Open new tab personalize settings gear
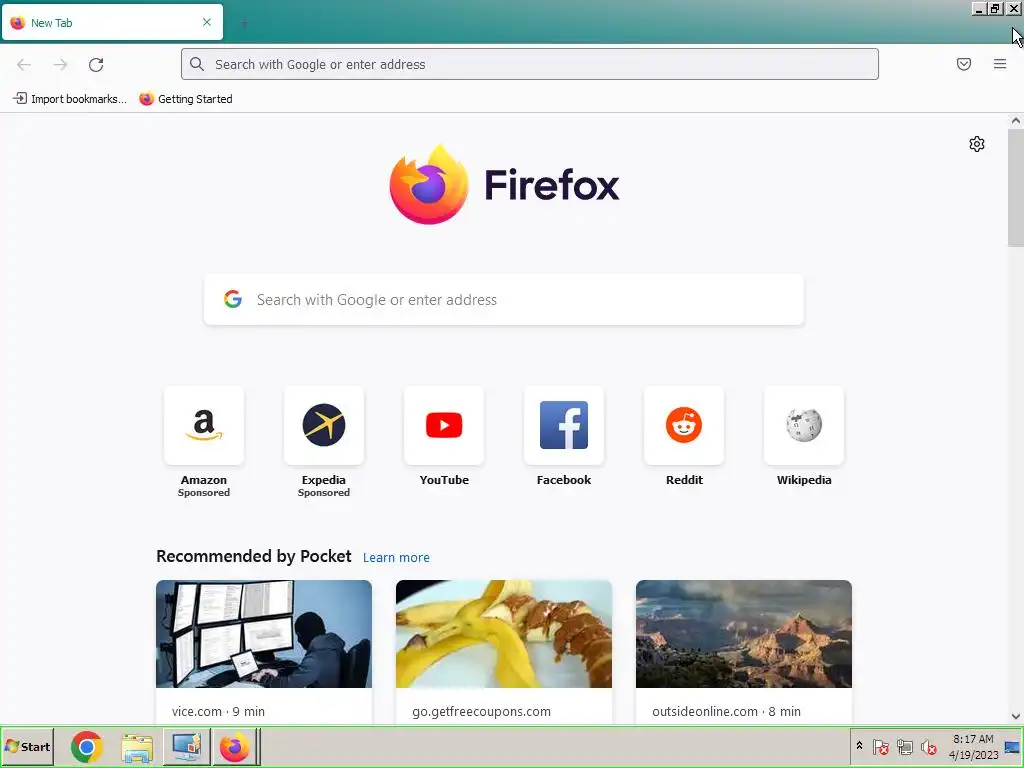The width and height of the screenshot is (1024, 768). 977,144
